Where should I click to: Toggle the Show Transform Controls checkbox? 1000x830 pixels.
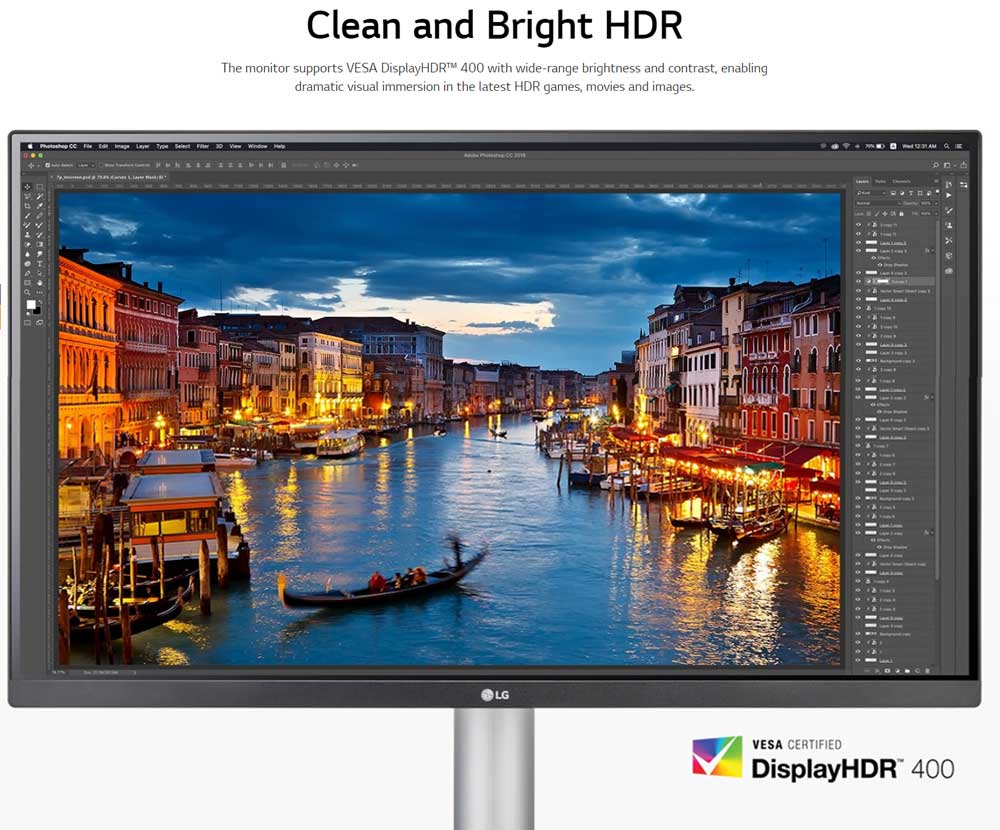coord(102,165)
